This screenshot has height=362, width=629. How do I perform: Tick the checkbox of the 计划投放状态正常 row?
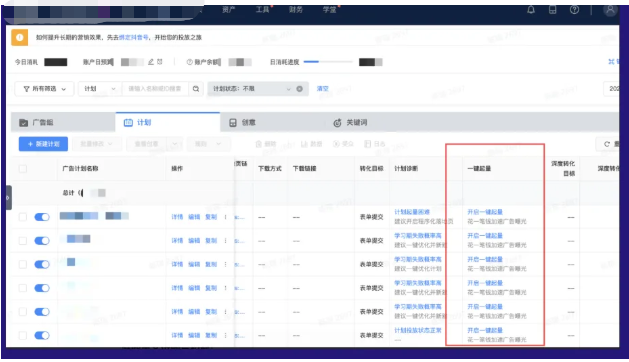pyautogui.click(x=23, y=335)
